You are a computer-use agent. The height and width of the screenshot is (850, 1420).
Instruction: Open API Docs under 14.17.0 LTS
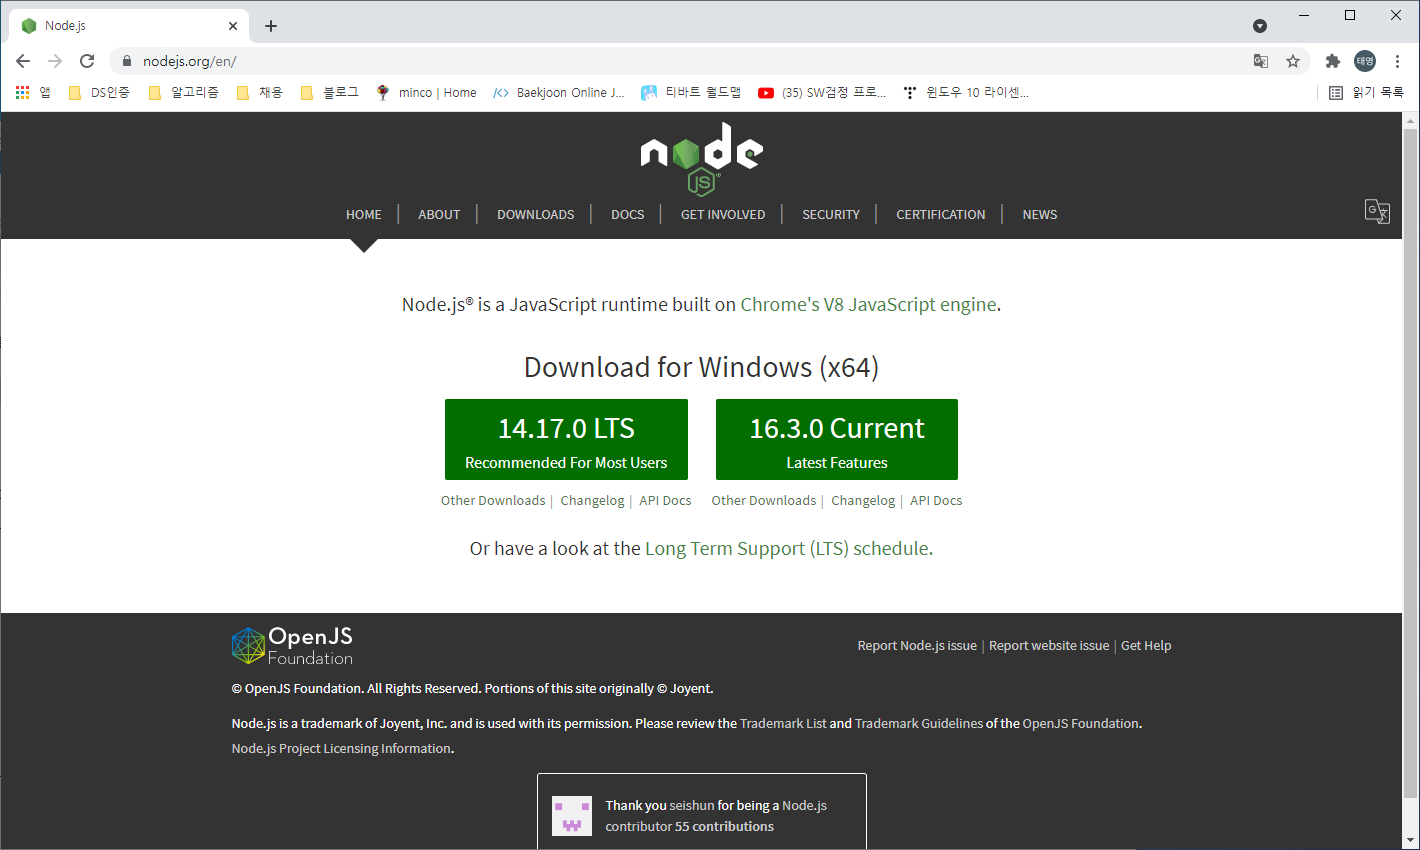tap(665, 500)
